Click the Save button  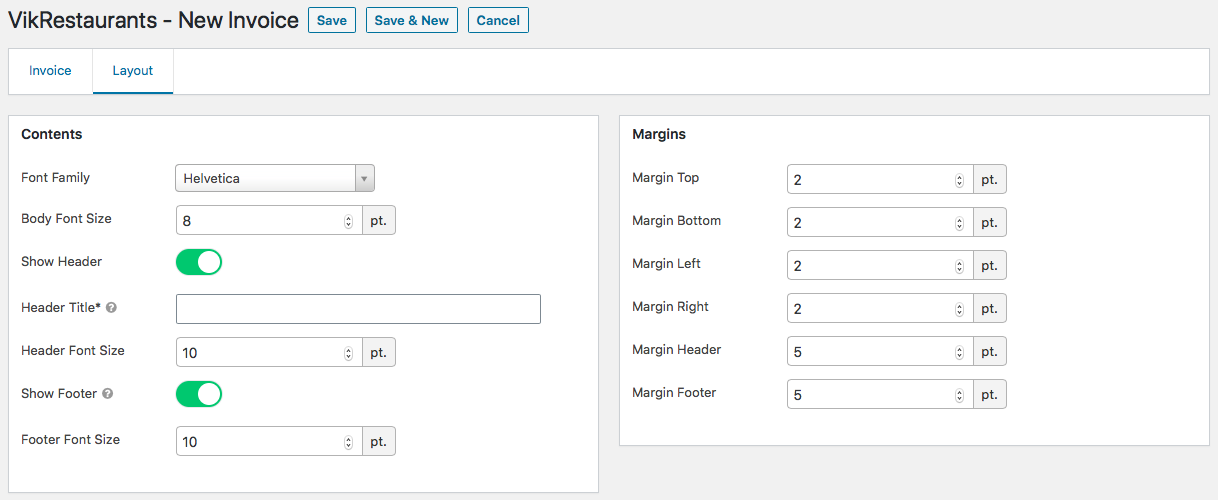tap(332, 20)
